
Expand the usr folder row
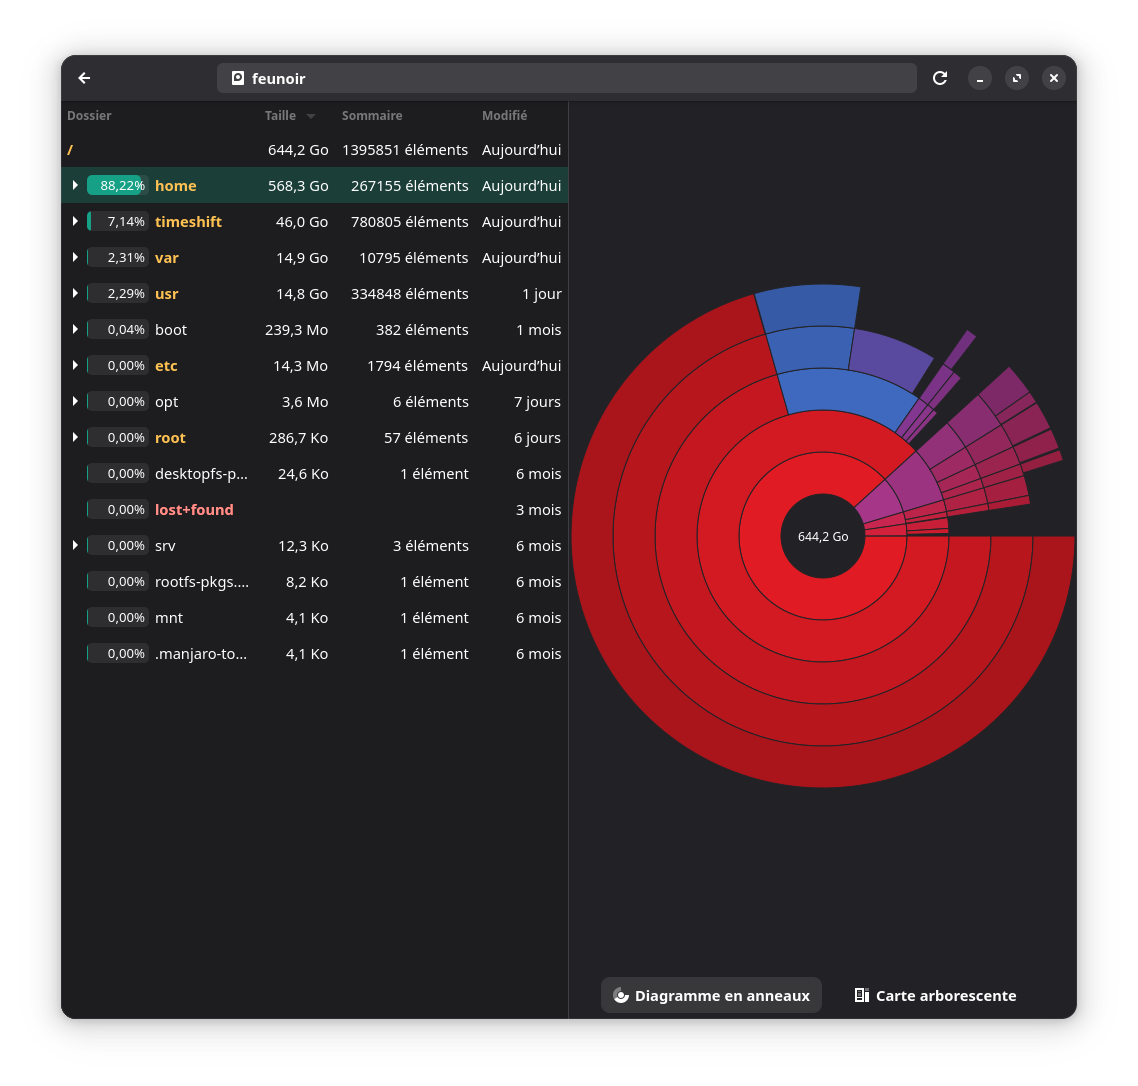75,293
